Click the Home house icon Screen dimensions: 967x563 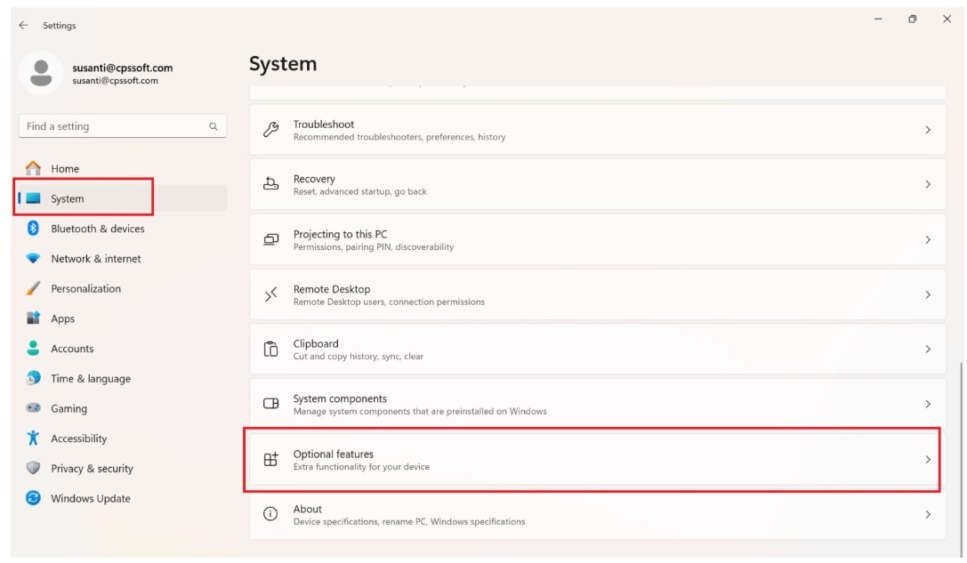coord(33,168)
